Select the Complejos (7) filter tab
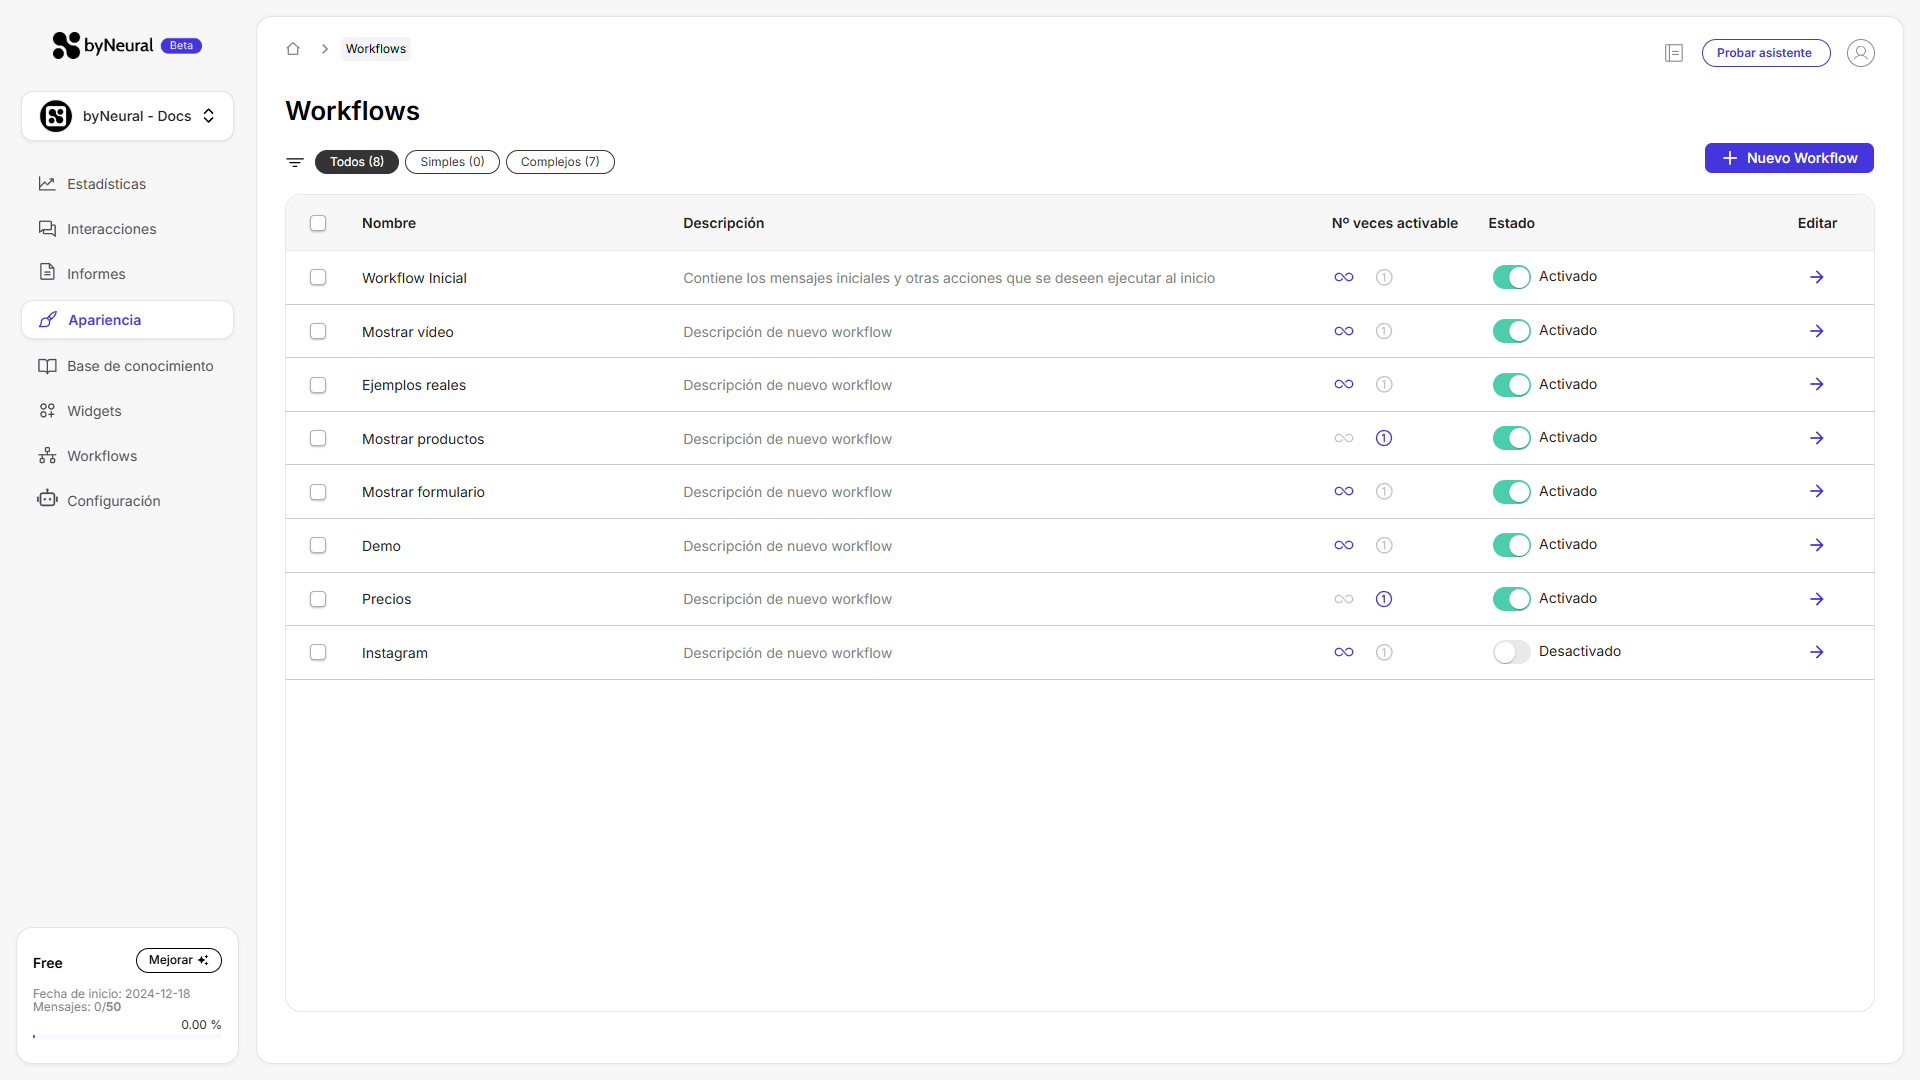Screen dimensions: 1920x1080 560,162
